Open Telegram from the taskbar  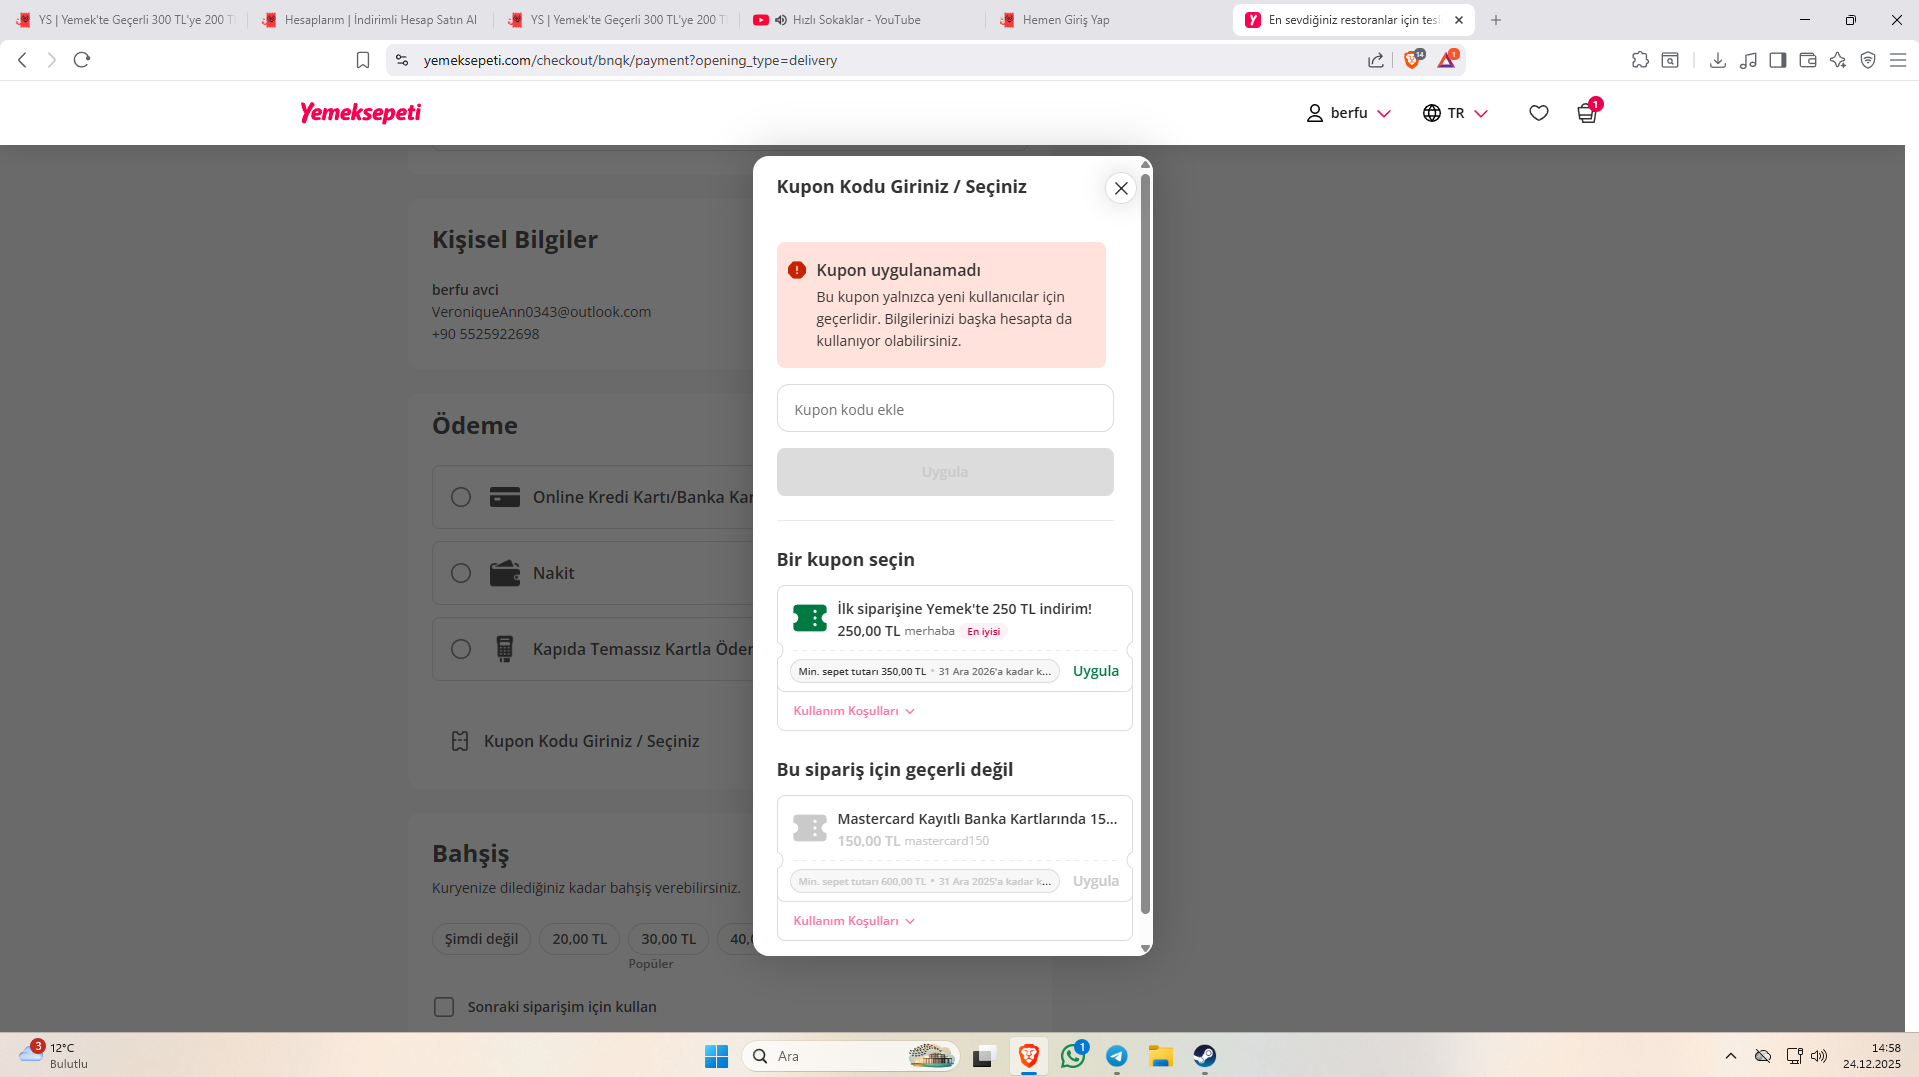pos(1117,1056)
